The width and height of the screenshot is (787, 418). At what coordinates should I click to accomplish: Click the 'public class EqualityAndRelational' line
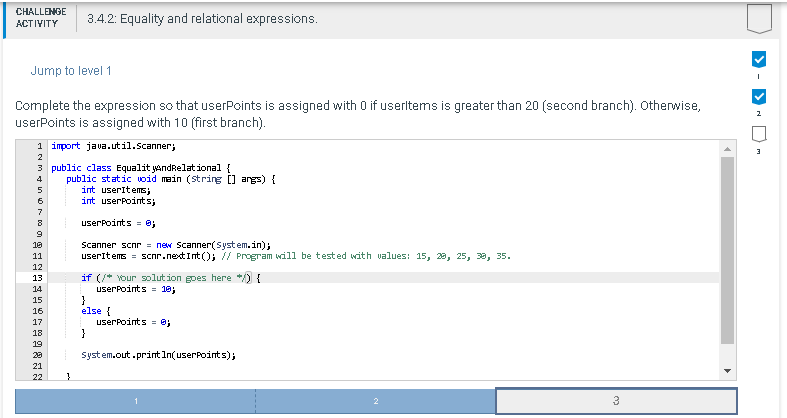pyautogui.click(x=141, y=168)
